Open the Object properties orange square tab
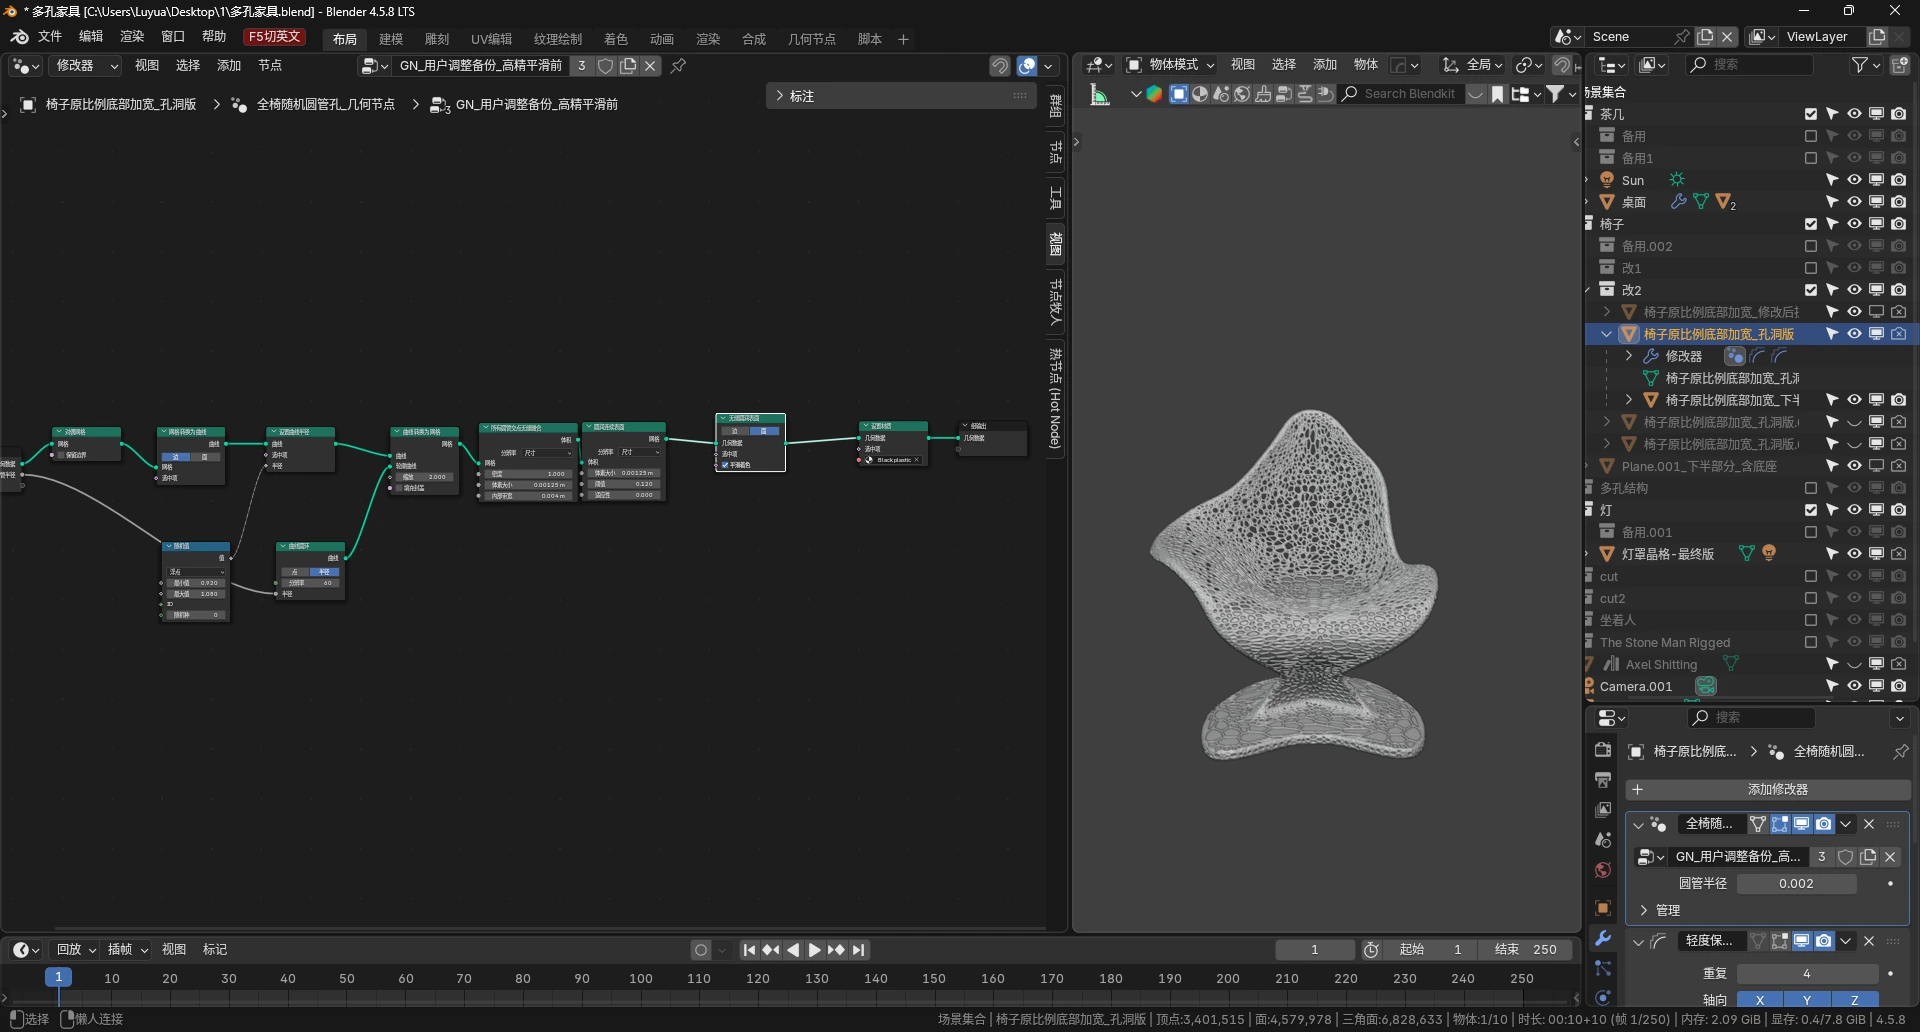The height and width of the screenshot is (1032, 1920). pyautogui.click(x=1603, y=908)
